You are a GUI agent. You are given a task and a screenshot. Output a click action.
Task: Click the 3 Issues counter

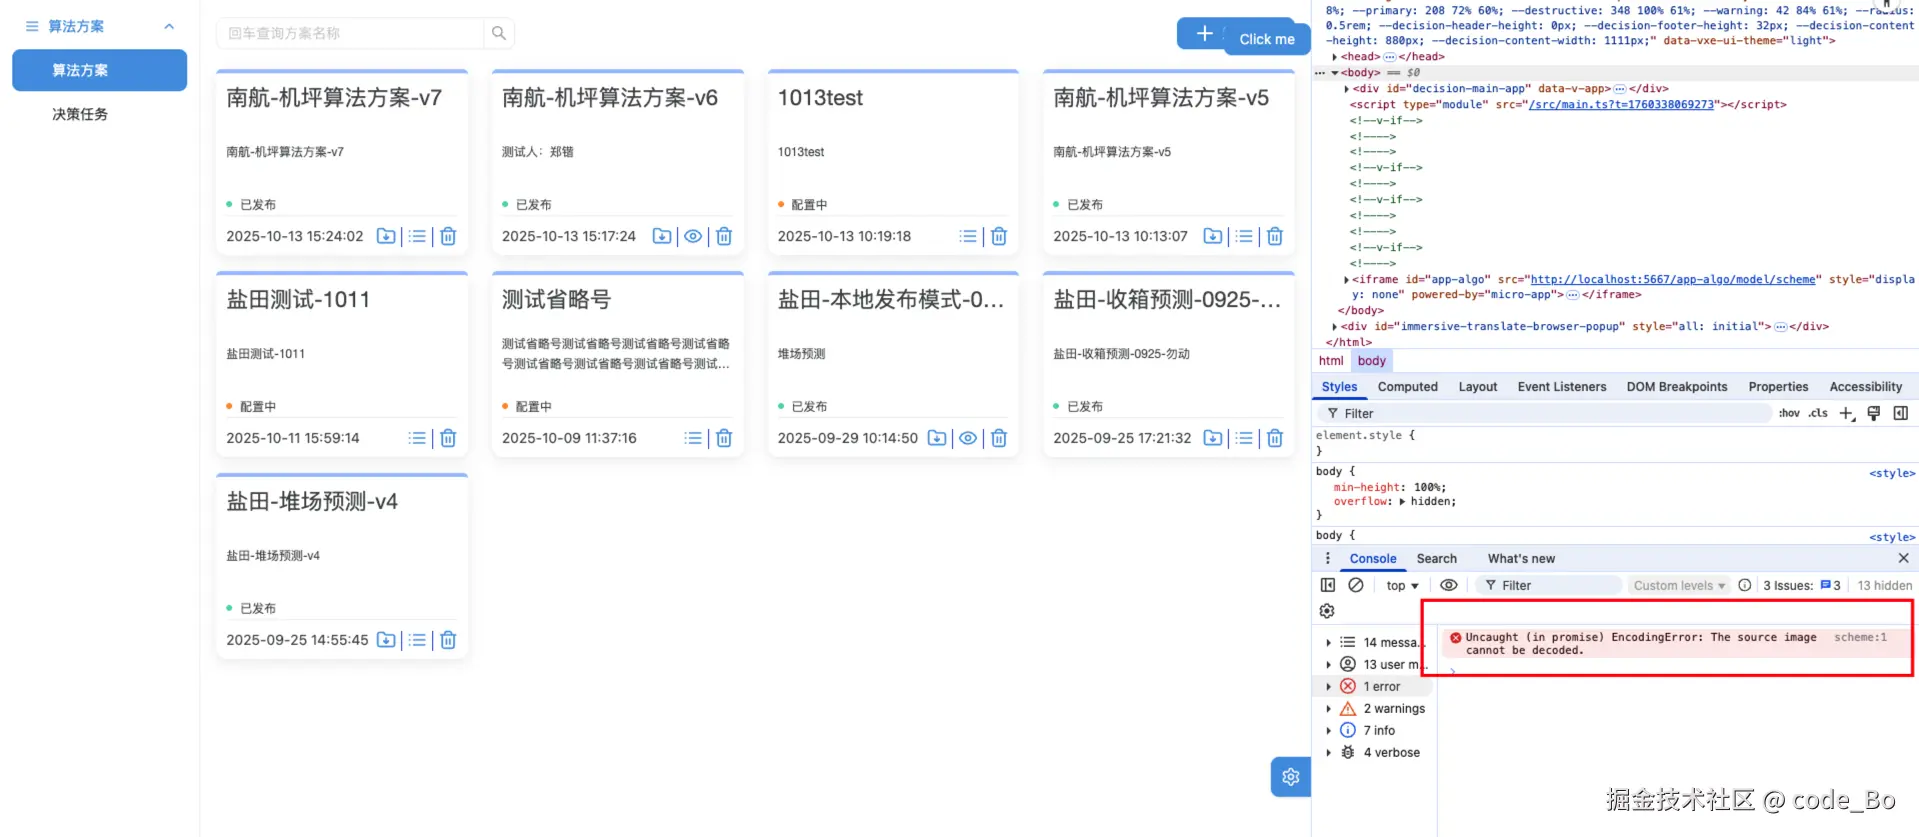[x=1802, y=586]
